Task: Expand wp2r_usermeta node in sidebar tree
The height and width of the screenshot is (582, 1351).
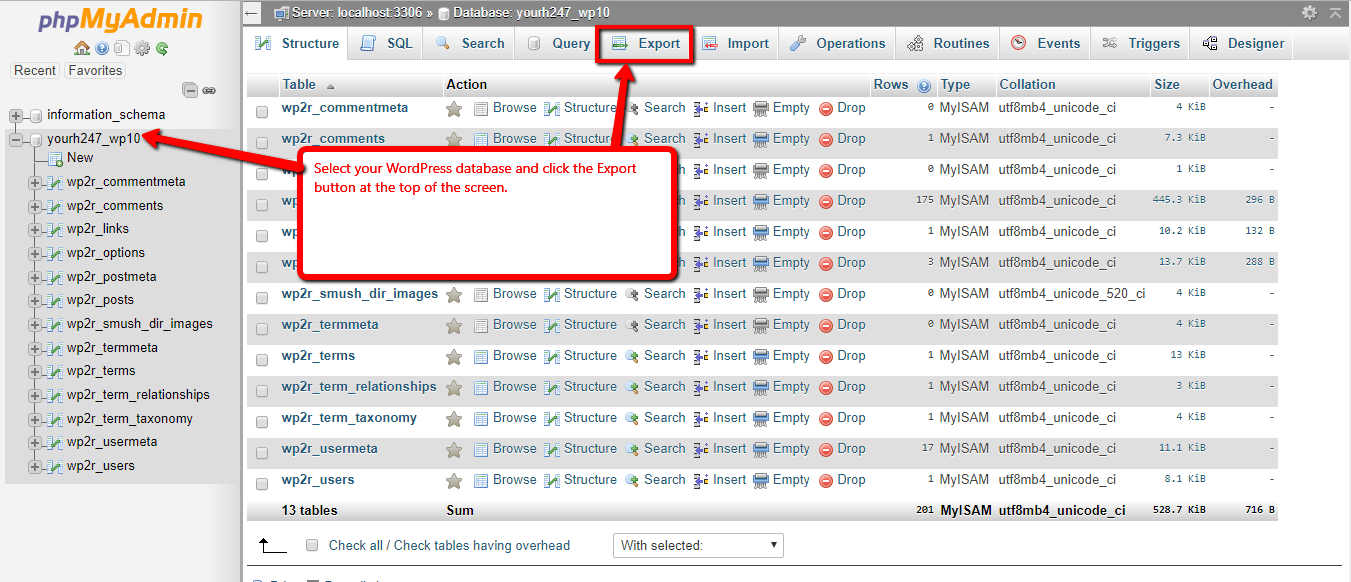Action: pos(35,442)
